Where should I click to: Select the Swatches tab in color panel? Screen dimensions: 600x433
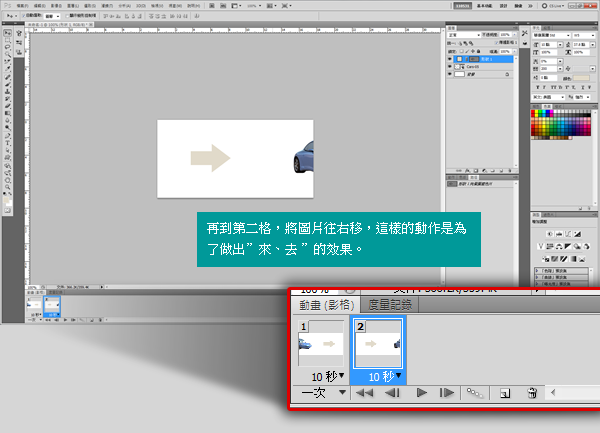tap(548, 106)
